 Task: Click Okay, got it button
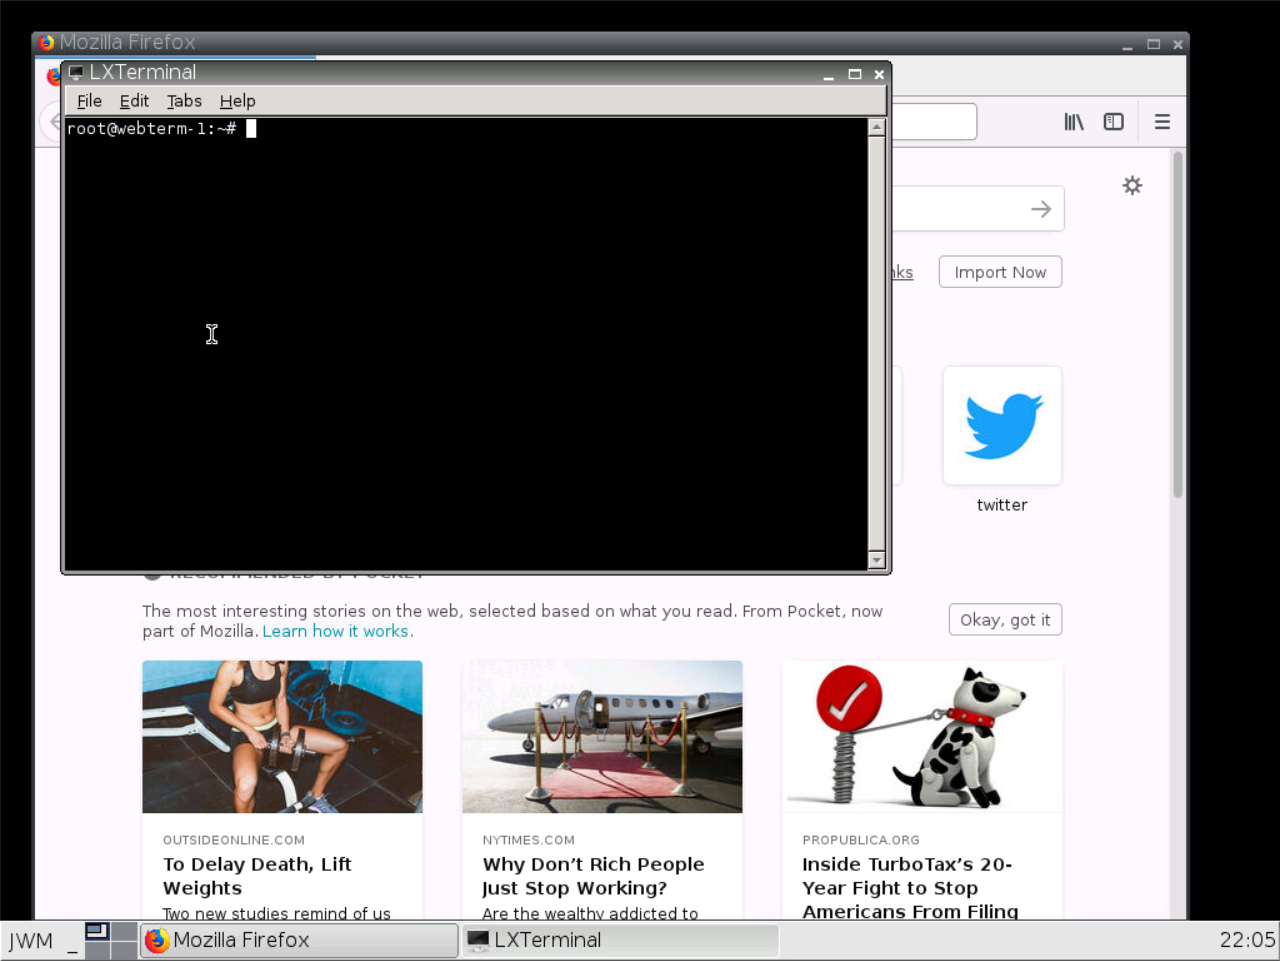coord(1005,620)
